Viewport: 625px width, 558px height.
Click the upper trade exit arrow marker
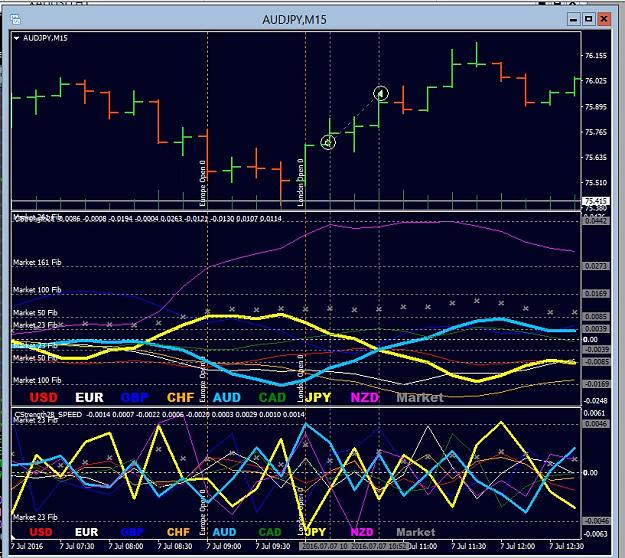(381, 93)
